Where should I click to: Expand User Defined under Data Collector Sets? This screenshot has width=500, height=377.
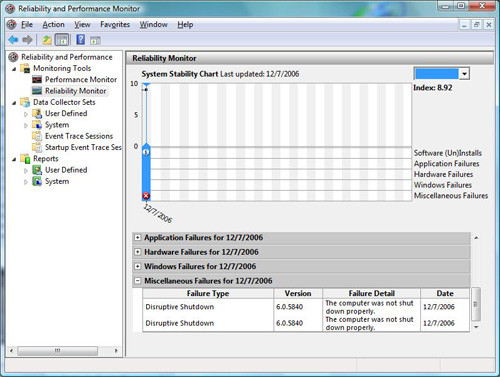[26, 114]
